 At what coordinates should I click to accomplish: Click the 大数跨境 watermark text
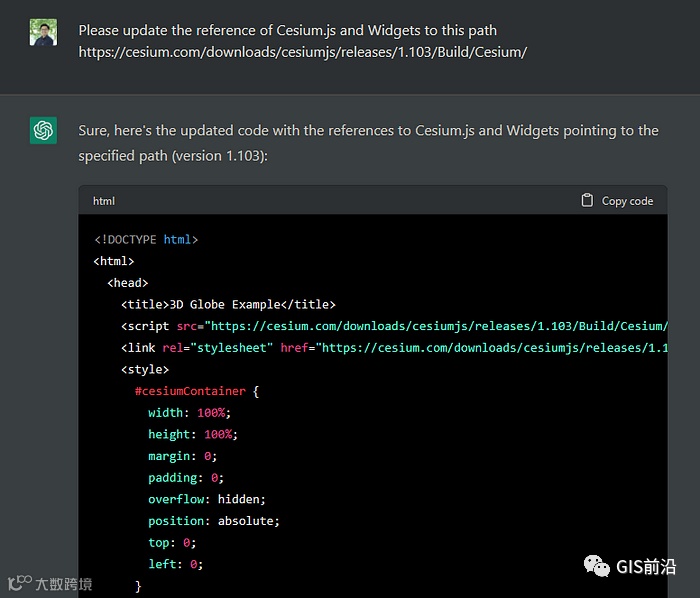tap(64, 584)
